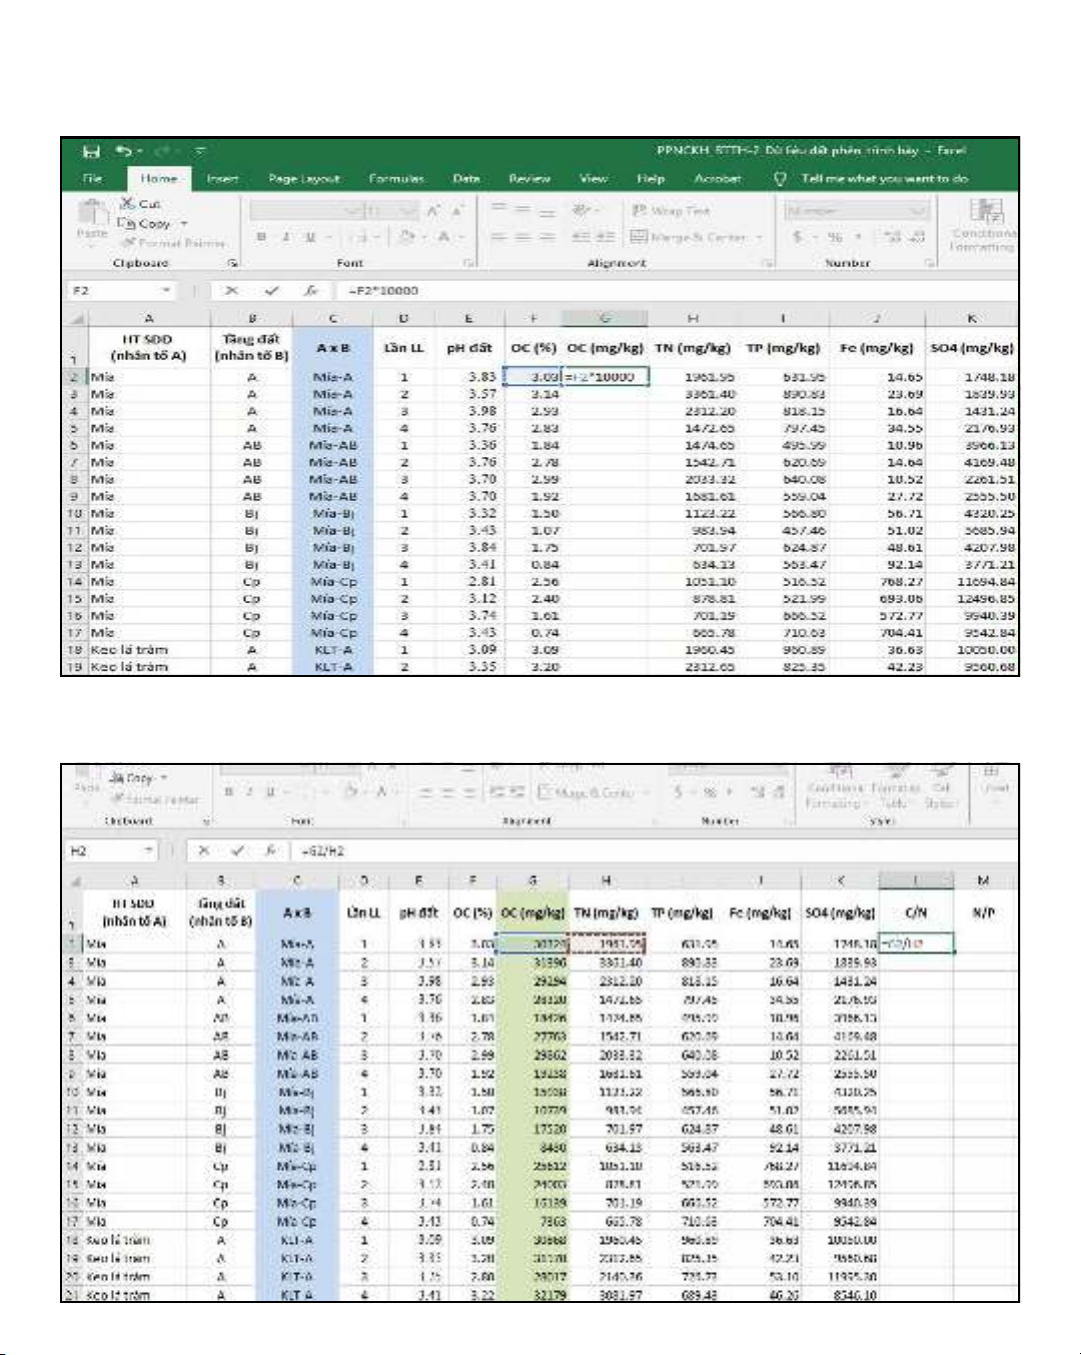The image size is (1081, 1355).
Task: Click the Undo arrow in the upper Quick Access toolbar
Action: click(124, 151)
